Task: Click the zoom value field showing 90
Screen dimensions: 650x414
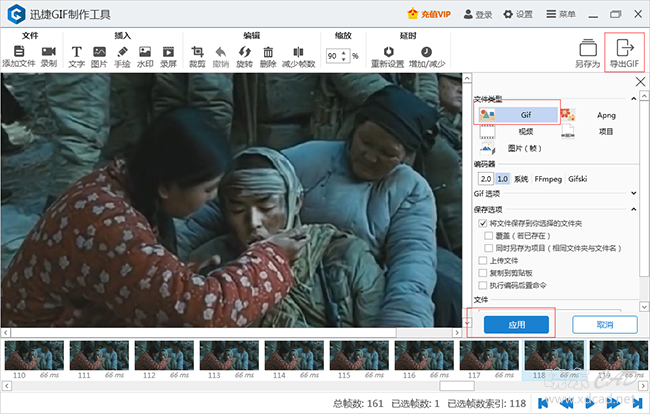Action: coord(333,56)
